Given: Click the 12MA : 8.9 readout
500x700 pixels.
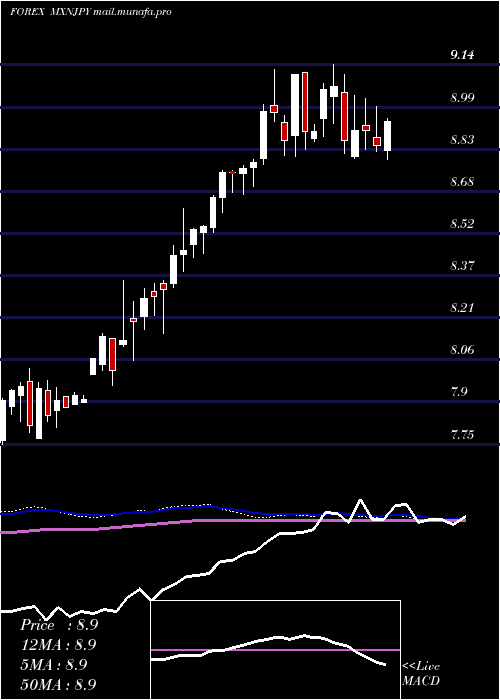Looking at the screenshot, I should point(58,645).
